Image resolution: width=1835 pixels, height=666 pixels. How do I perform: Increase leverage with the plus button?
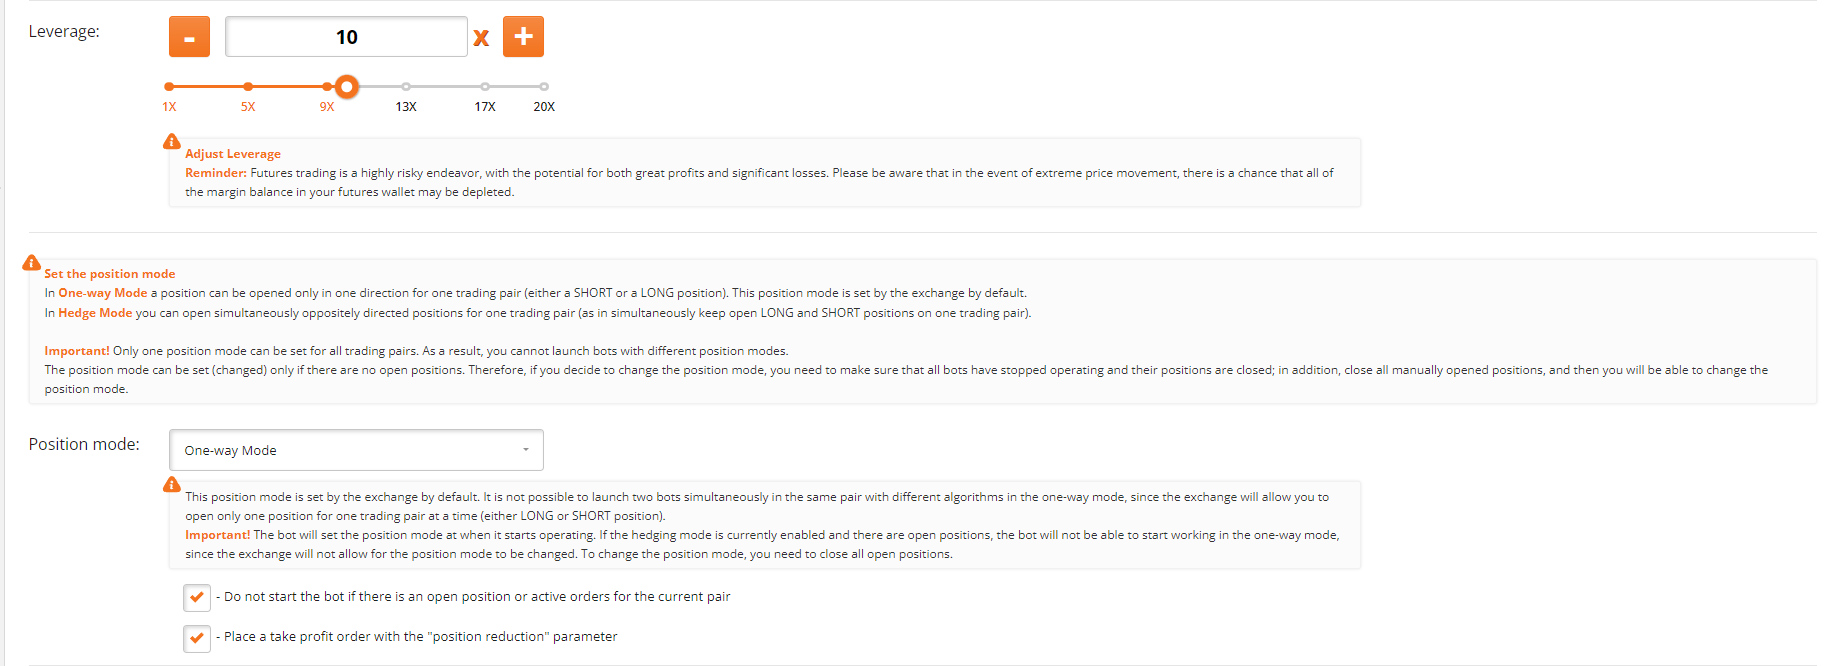523,37
